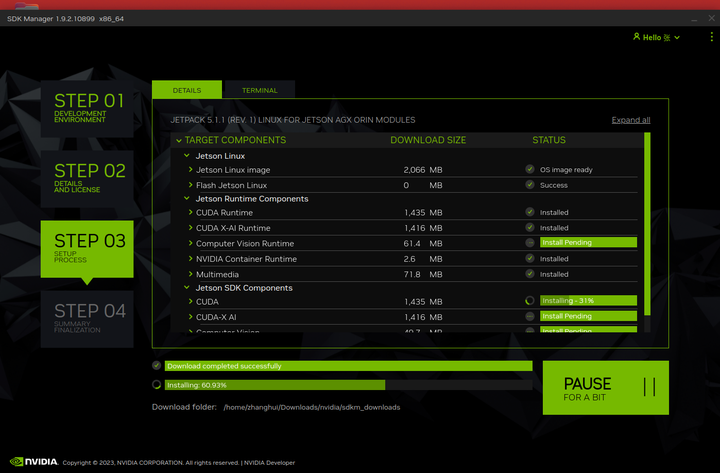Close the SDK Manager window
720x473 pixels.
point(711,18)
